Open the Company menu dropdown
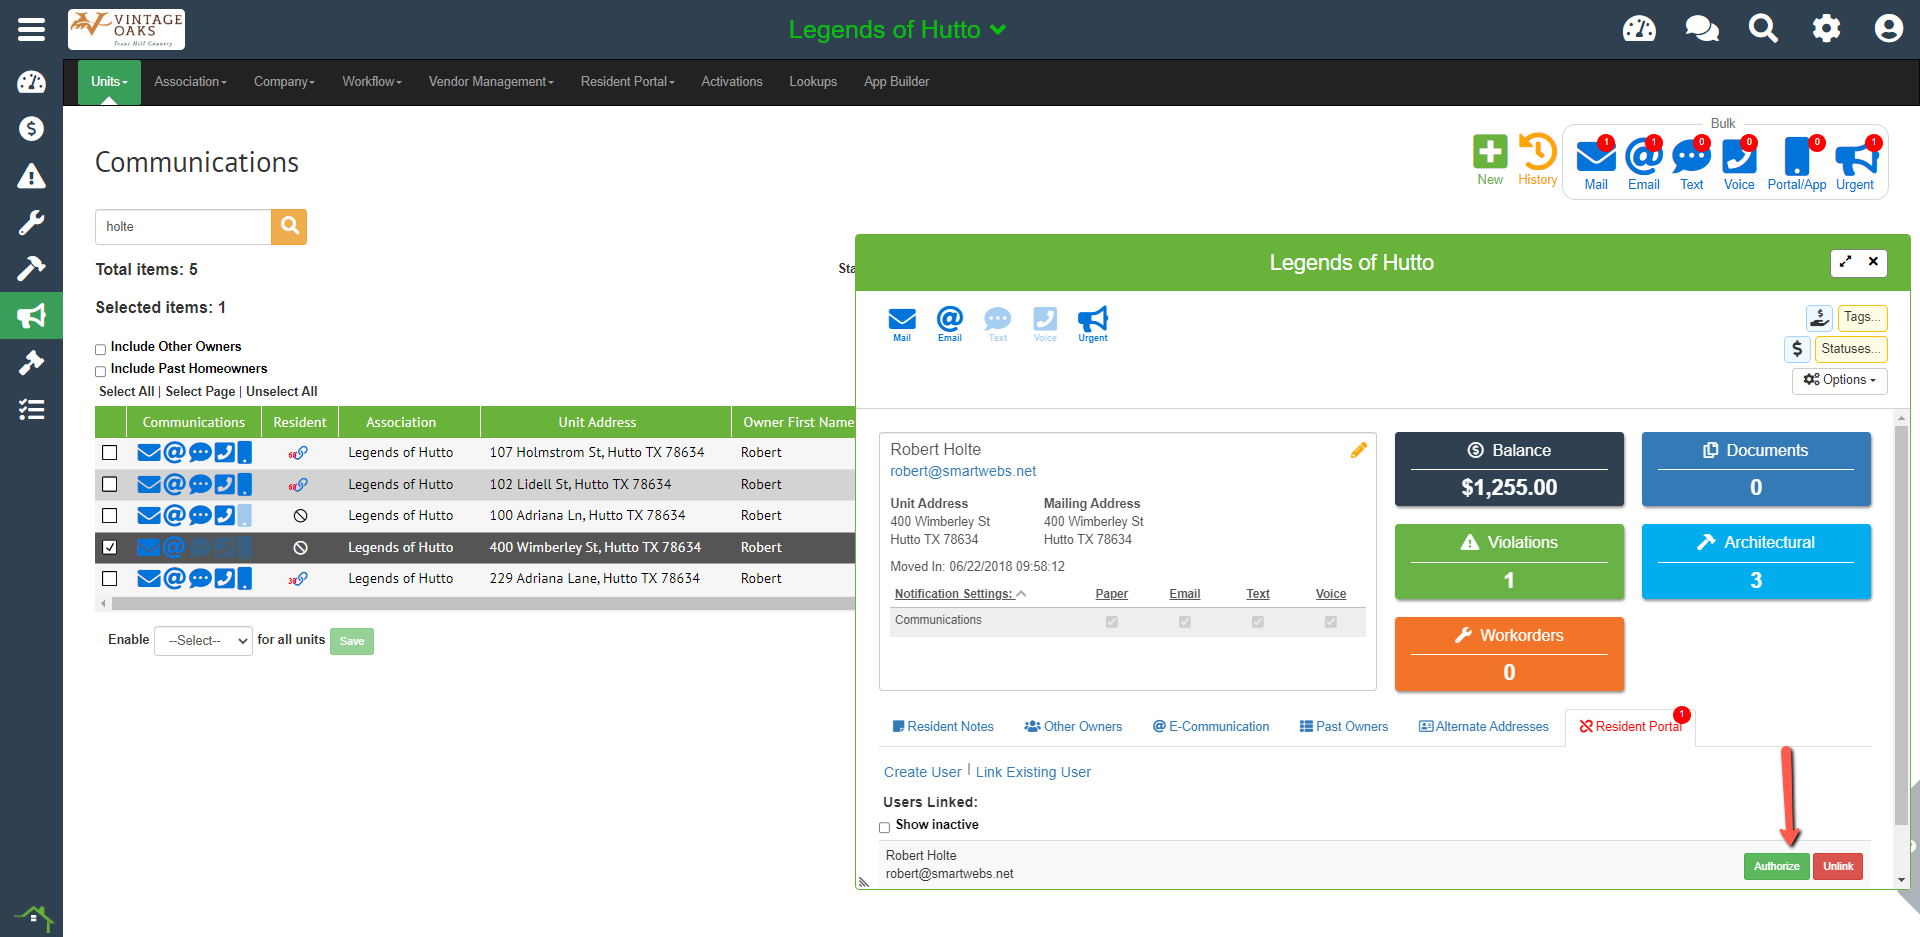1920x937 pixels. coord(284,82)
